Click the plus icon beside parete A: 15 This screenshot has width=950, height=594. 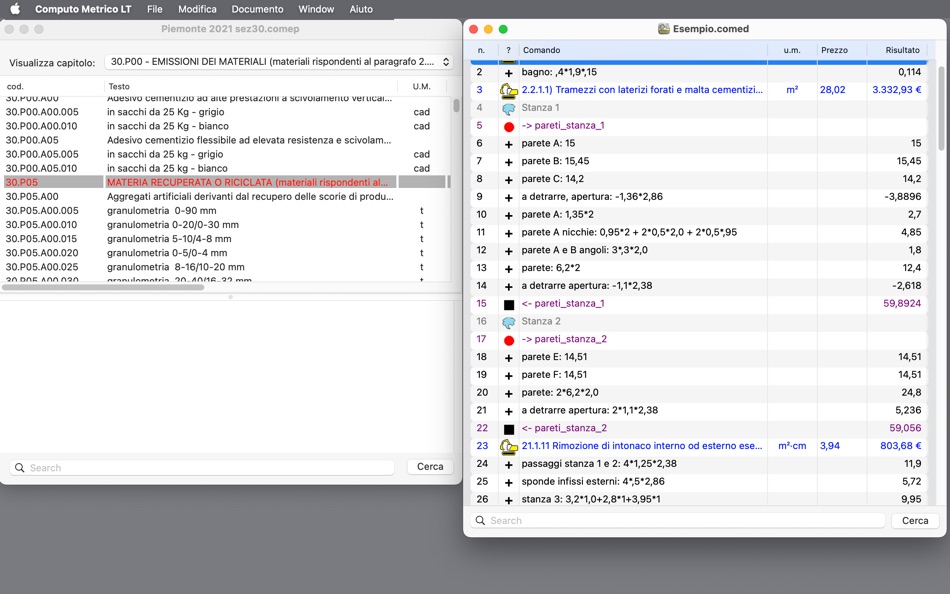coord(509,143)
